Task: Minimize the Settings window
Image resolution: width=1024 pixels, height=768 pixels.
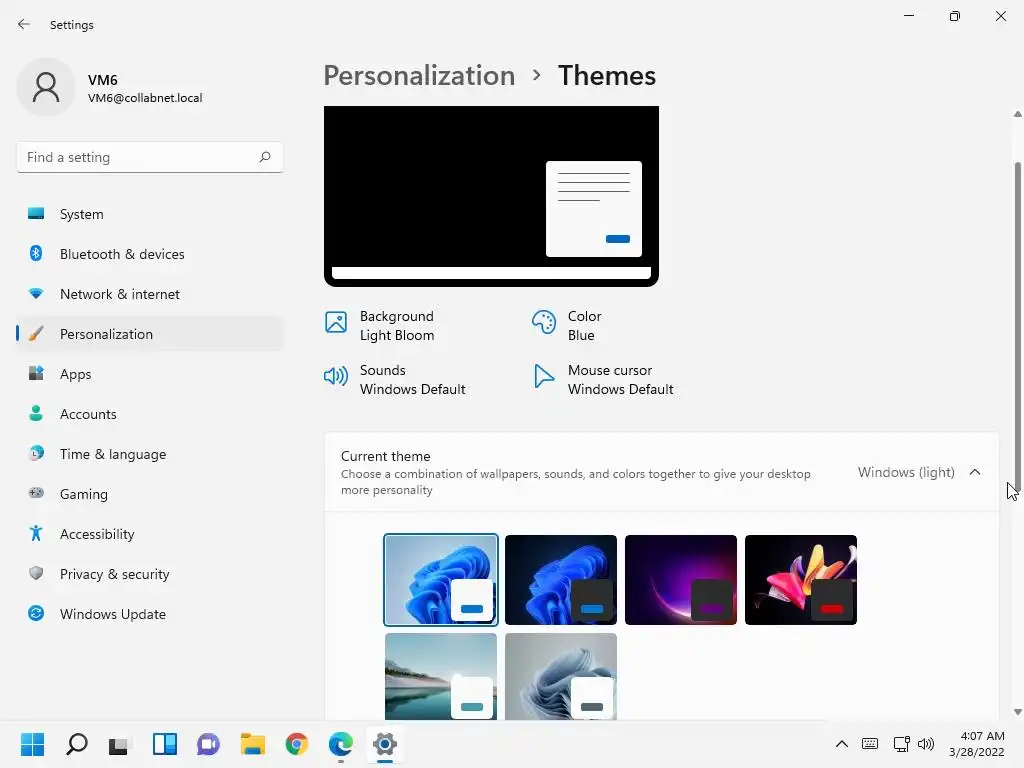Action: tap(908, 16)
